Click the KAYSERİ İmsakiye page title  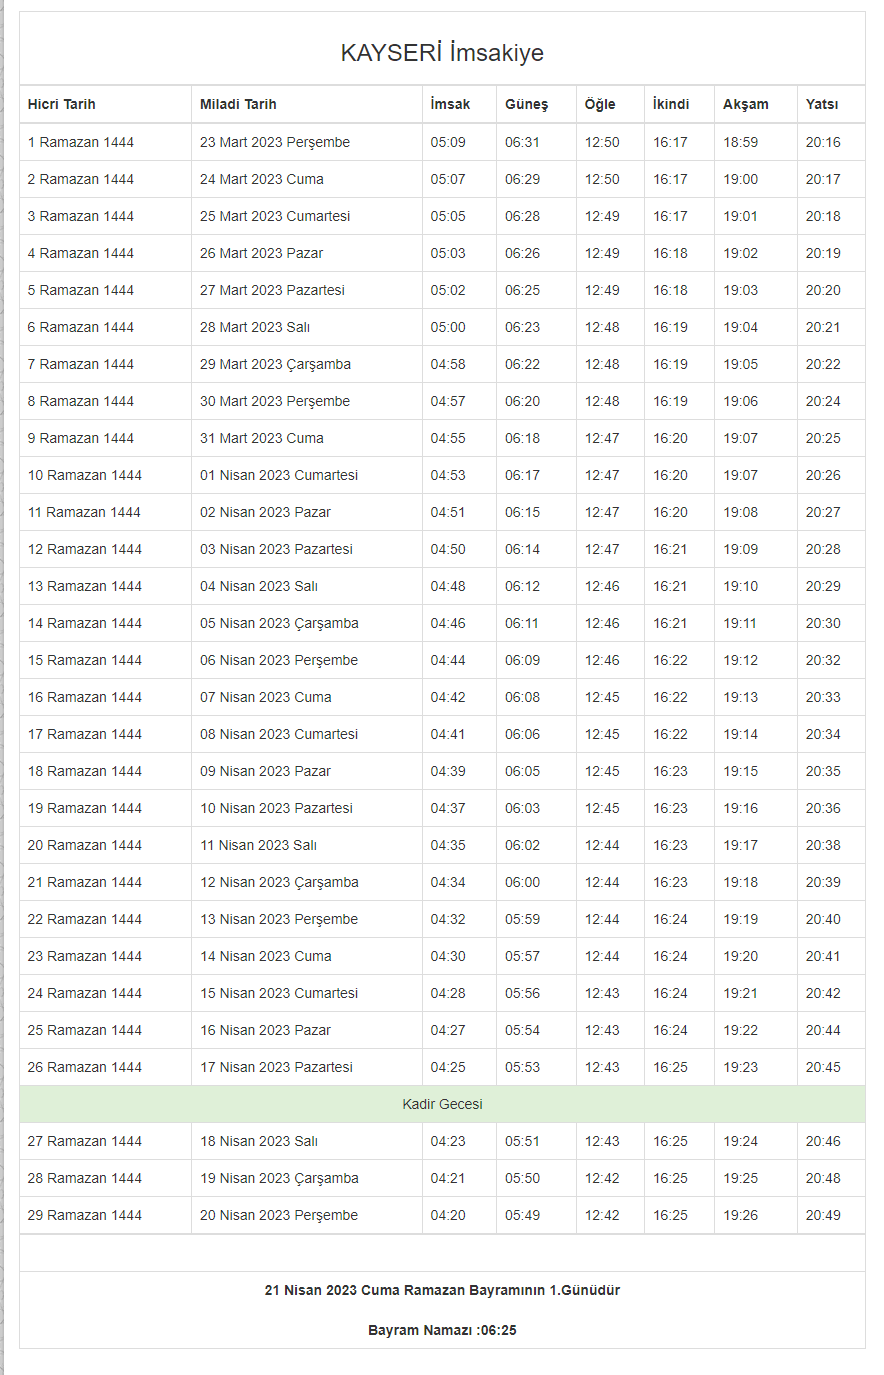point(442,53)
